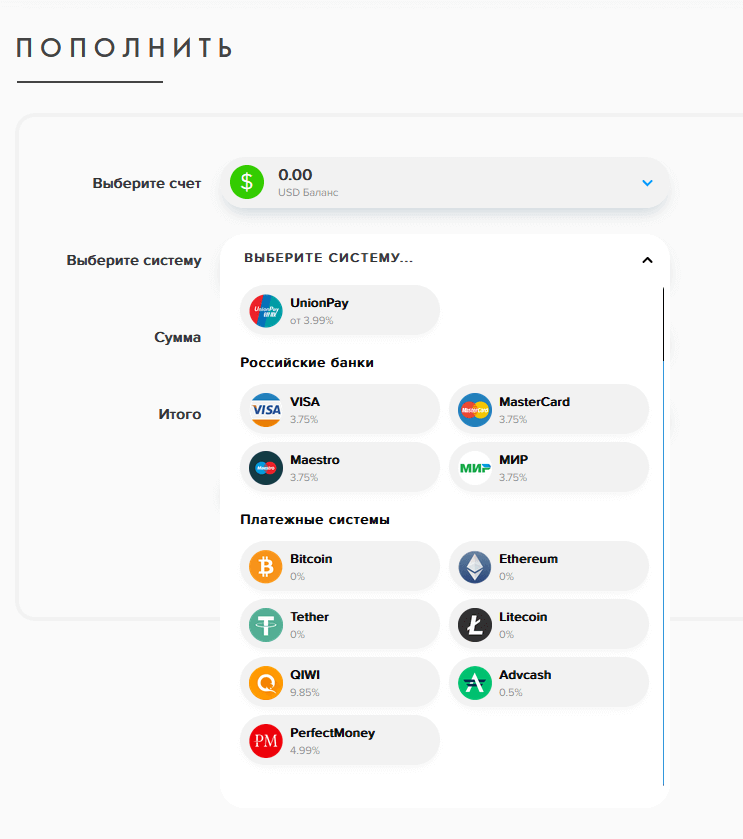
Task: Click the UnionPay logo icon
Action: tap(266, 310)
